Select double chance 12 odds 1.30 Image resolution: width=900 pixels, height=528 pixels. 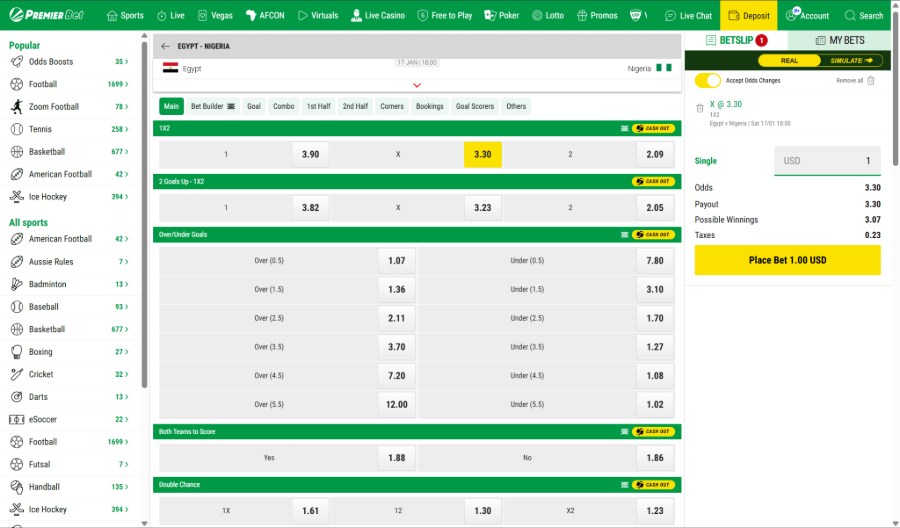(x=483, y=511)
